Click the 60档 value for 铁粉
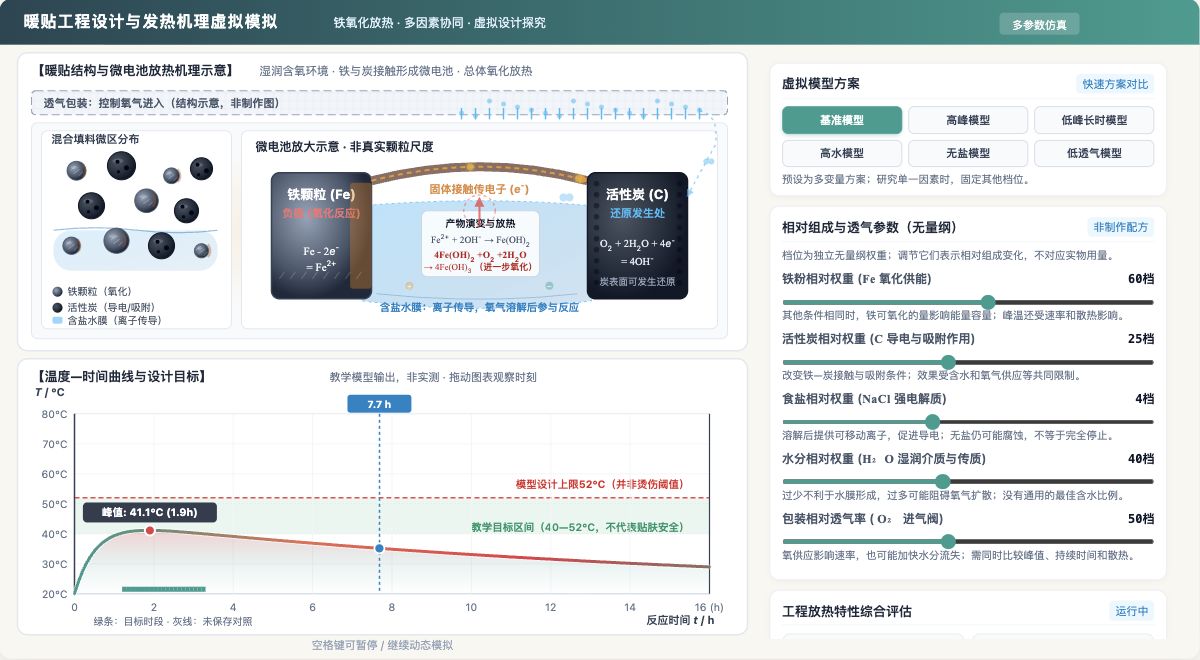1200x660 pixels. 1141,279
